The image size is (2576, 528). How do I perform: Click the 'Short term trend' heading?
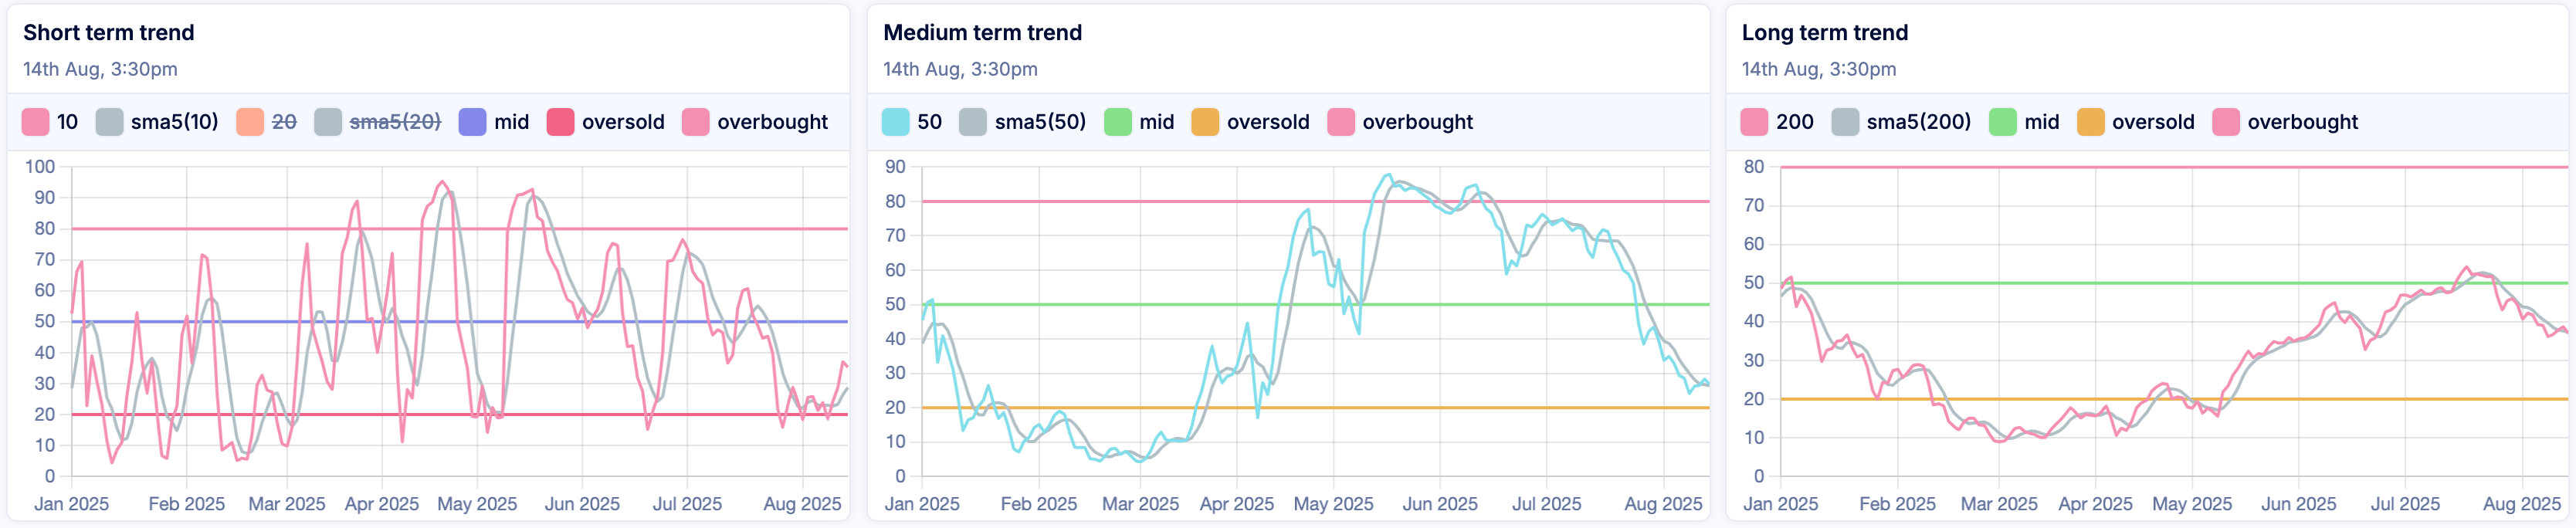point(109,33)
